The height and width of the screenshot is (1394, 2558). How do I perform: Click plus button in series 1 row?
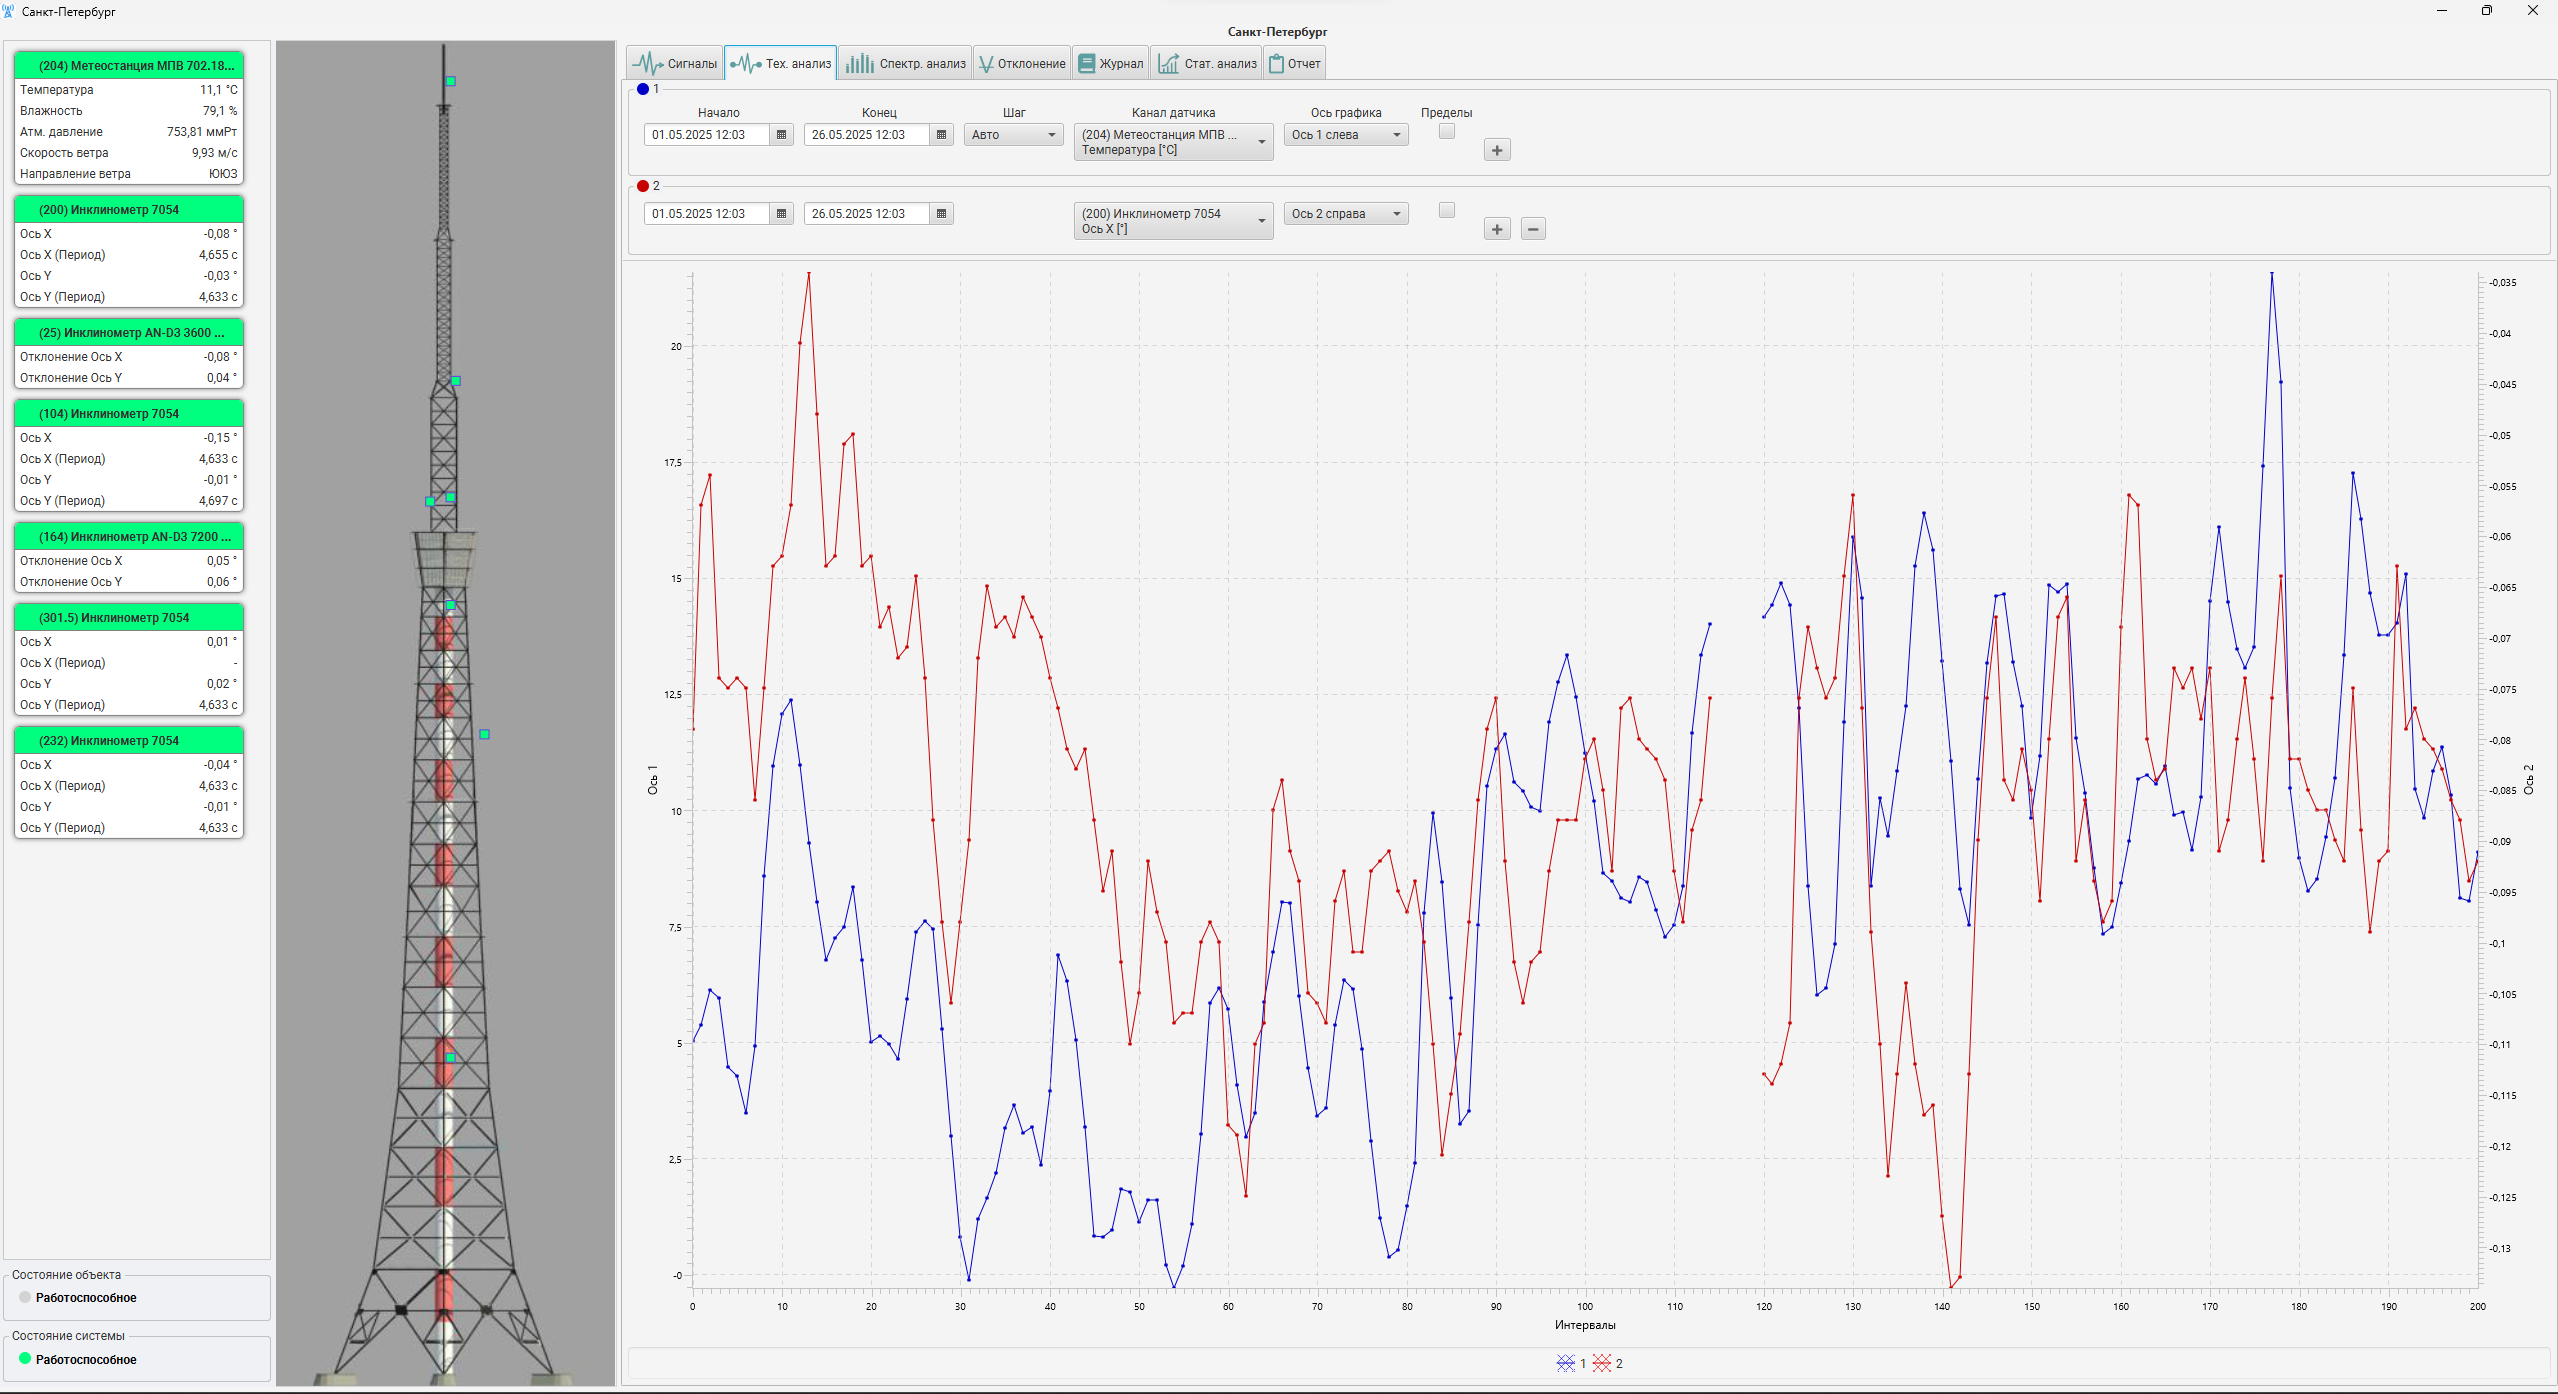coord(1496,151)
